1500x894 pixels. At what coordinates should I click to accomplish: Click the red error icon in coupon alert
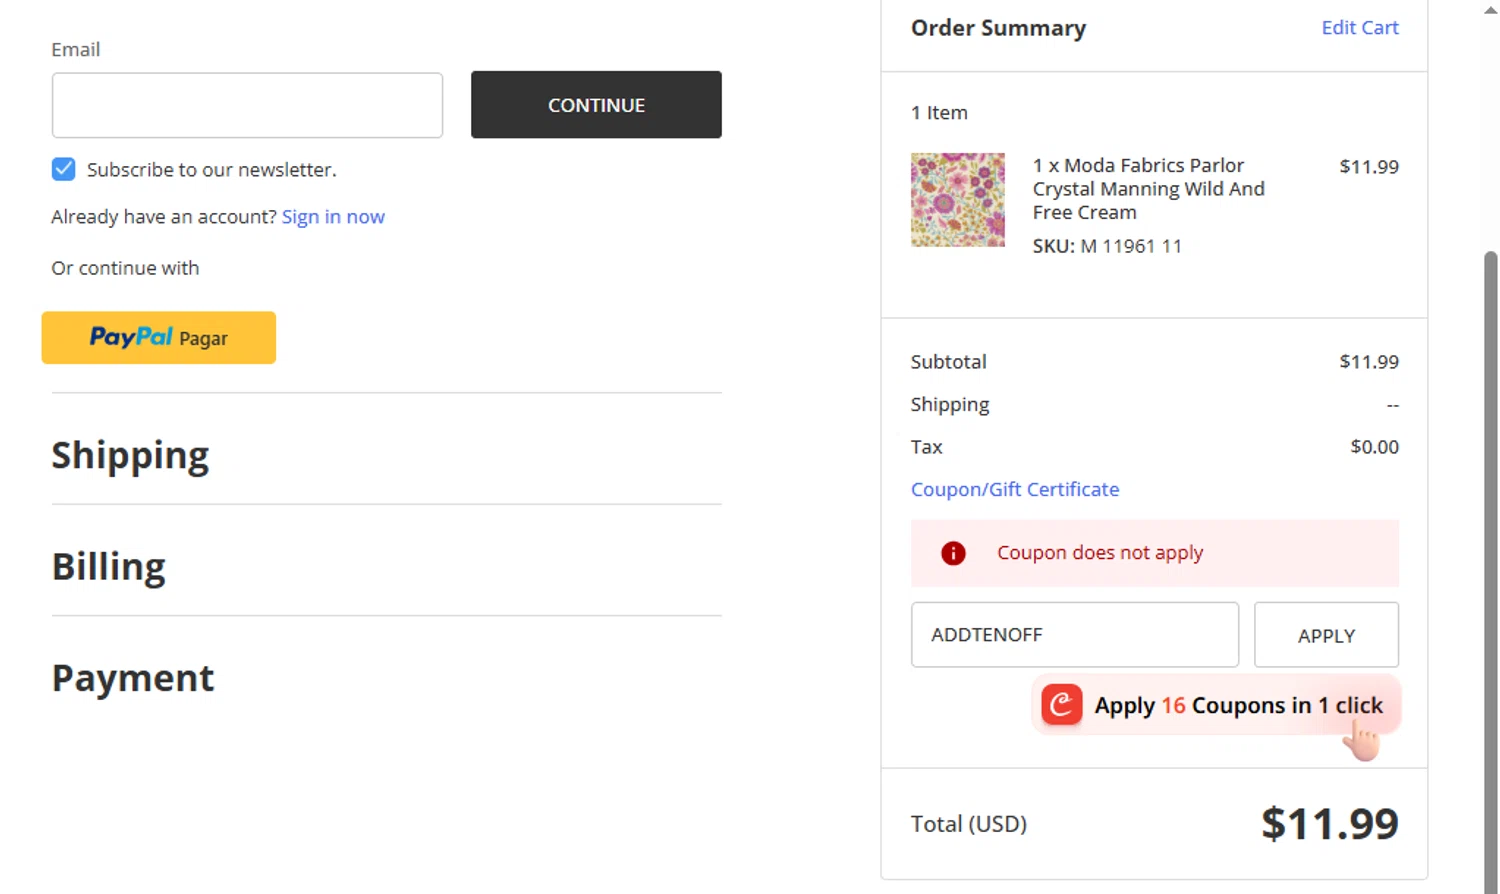[x=953, y=553]
